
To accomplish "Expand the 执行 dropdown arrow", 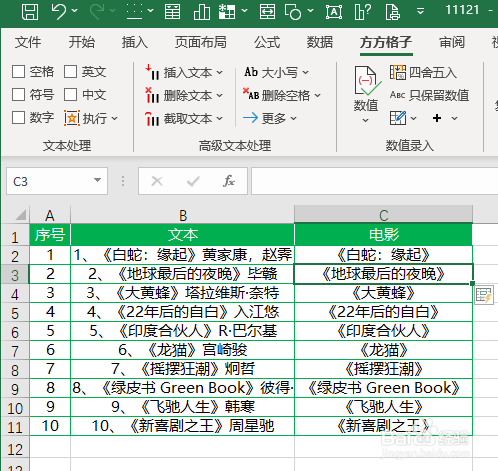I will tap(114, 118).
